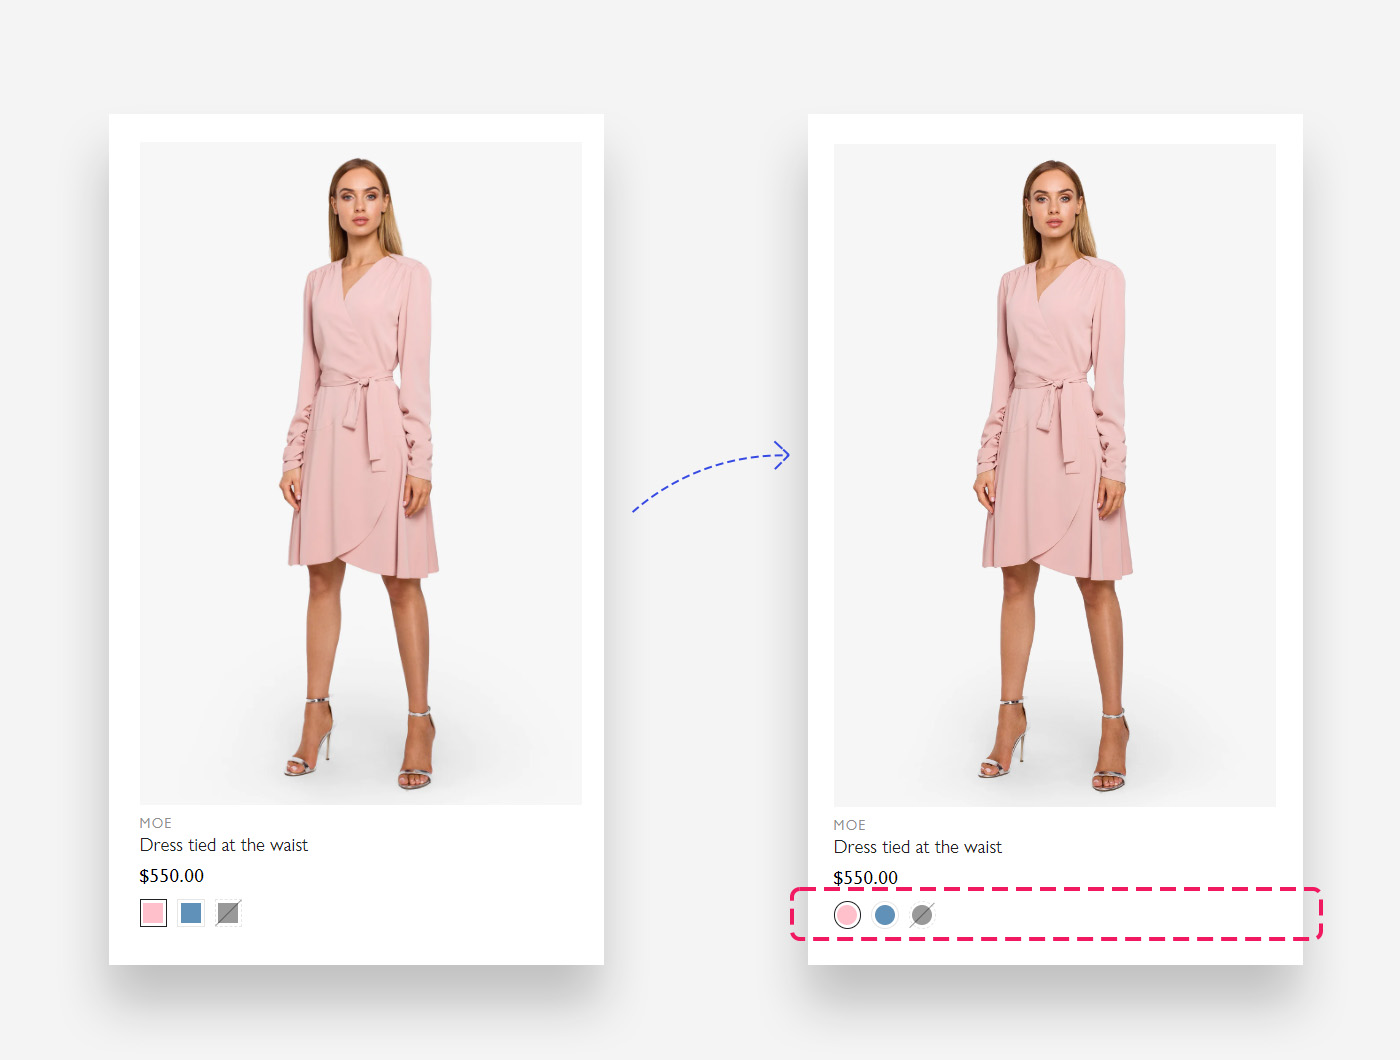The height and width of the screenshot is (1060, 1400).
Task: Open left "Dress tied at the waist" title
Action: click(x=224, y=845)
